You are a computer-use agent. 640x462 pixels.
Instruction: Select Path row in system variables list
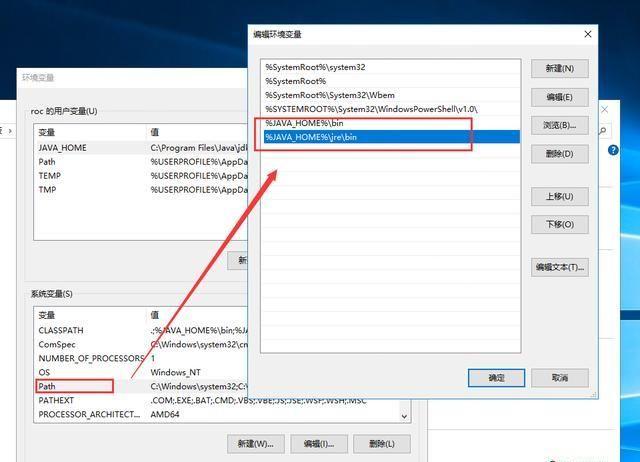141,386
